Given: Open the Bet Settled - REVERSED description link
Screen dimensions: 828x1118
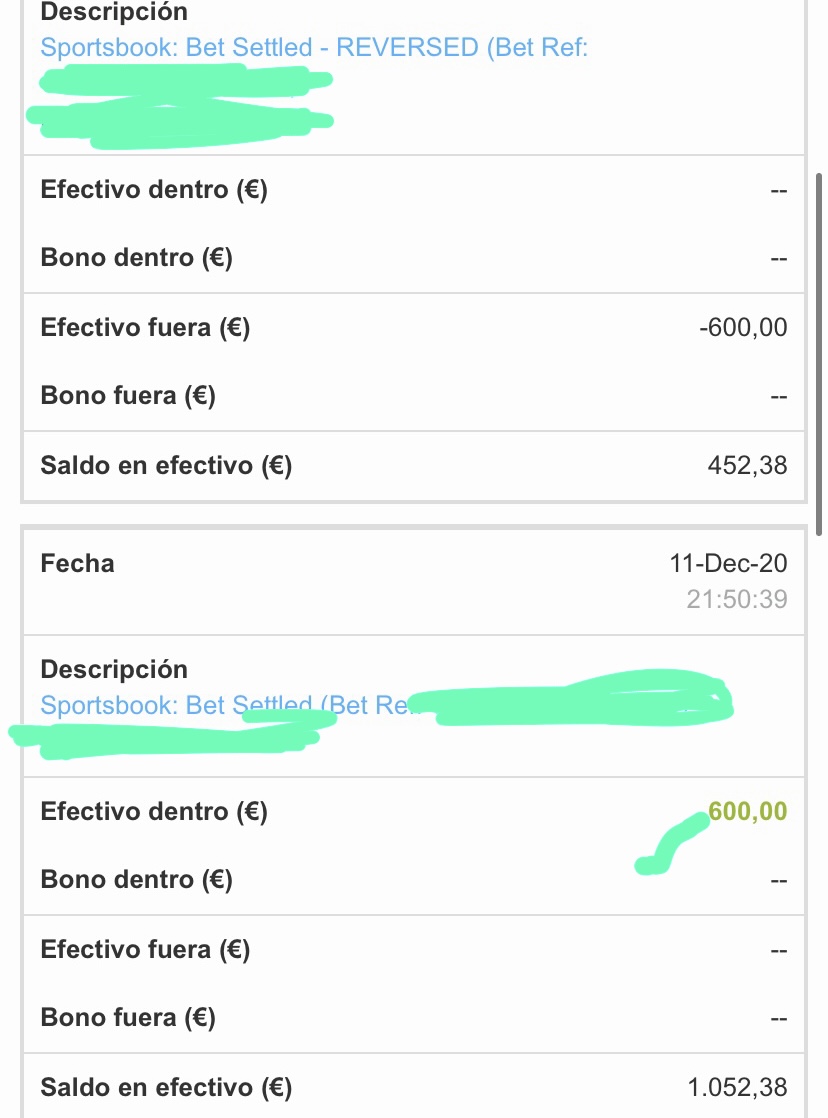Looking at the screenshot, I should tap(314, 48).
